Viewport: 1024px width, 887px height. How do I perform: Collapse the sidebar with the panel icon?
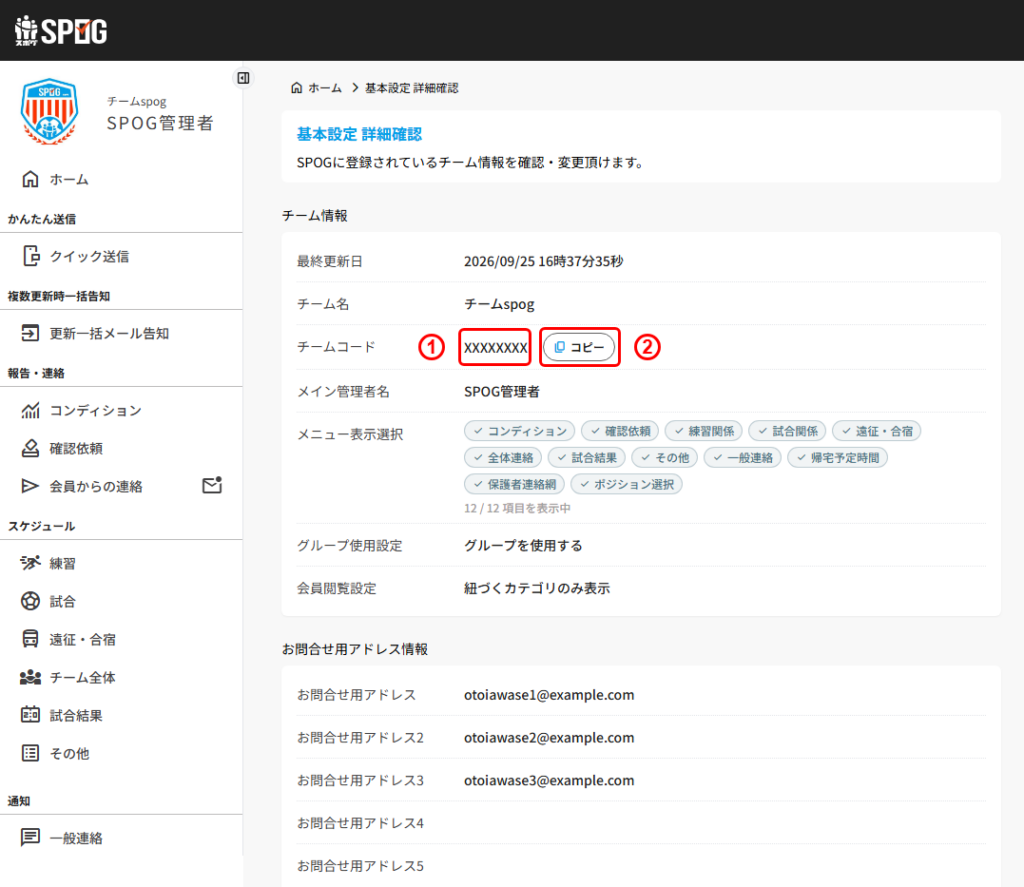point(244,78)
